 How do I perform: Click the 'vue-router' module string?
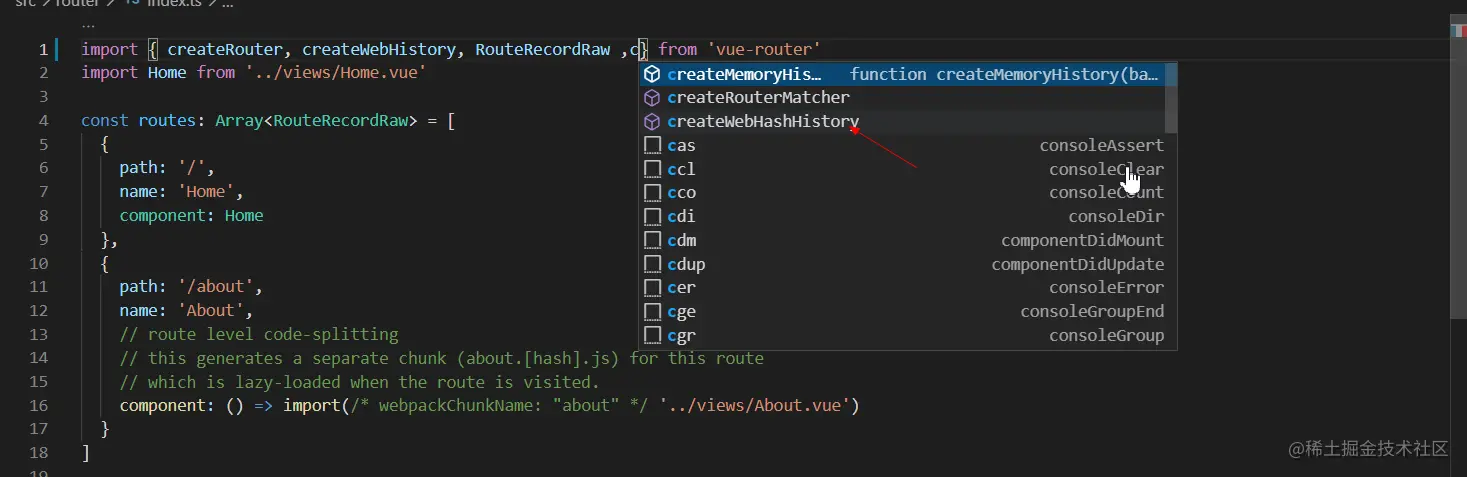(763, 50)
